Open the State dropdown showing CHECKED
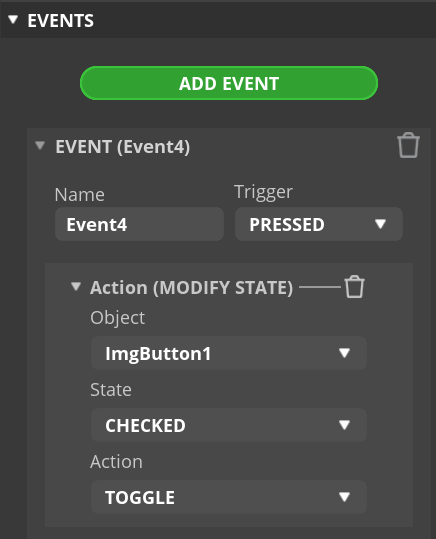Viewport: 436px width, 539px height. (229, 425)
